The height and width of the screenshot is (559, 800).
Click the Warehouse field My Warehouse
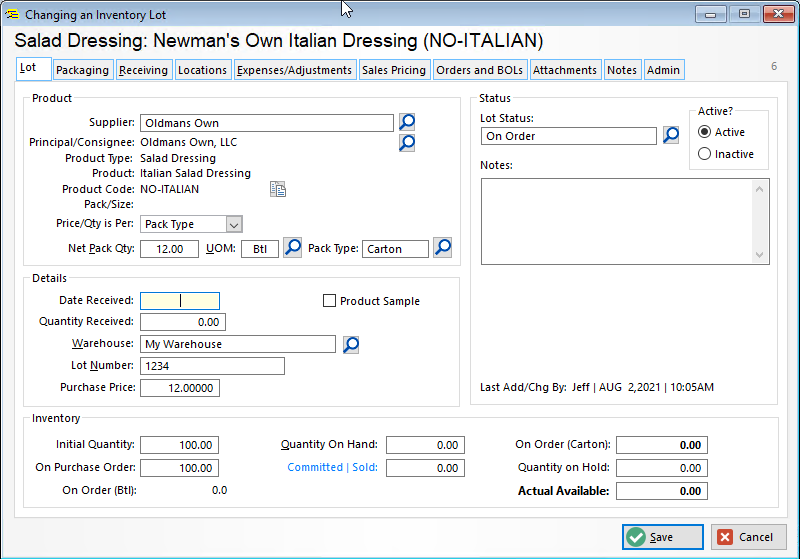point(238,344)
